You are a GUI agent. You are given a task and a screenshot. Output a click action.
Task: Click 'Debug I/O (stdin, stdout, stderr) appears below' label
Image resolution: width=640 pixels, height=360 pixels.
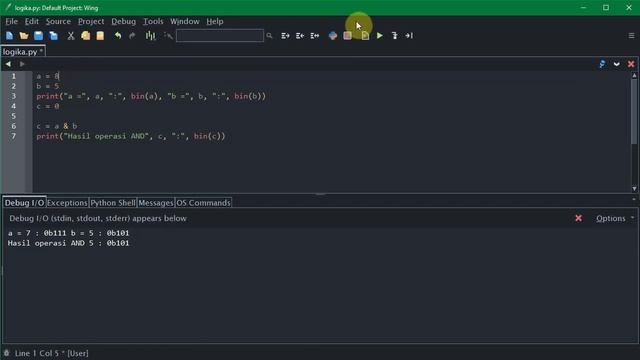98,218
